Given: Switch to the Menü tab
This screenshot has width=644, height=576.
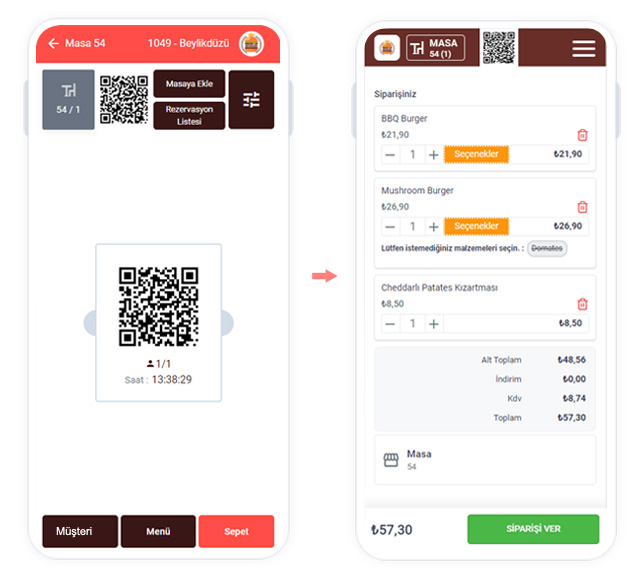Looking at the screenshot, I should pos(158,531).
